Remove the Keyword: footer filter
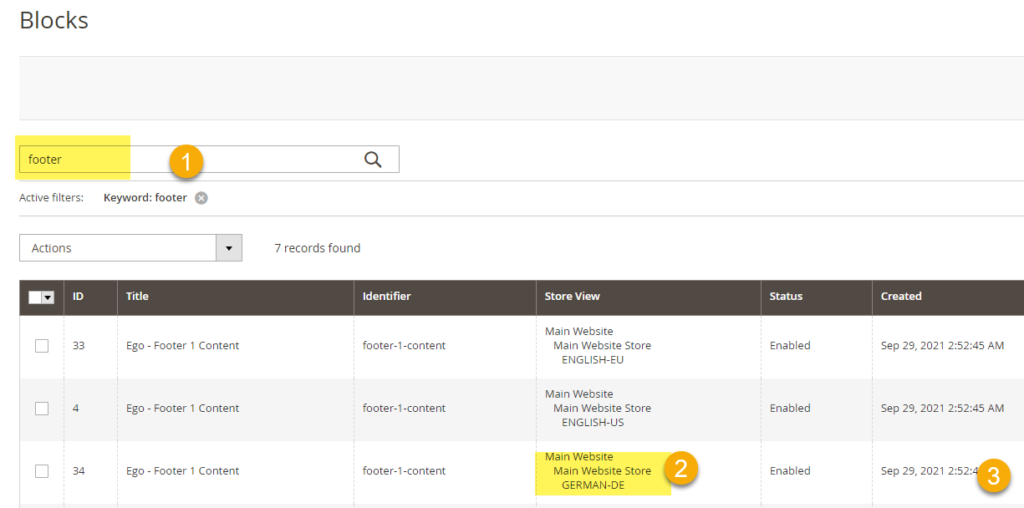The width and height of the screenshot is (1024, 508). coord(201,198)
